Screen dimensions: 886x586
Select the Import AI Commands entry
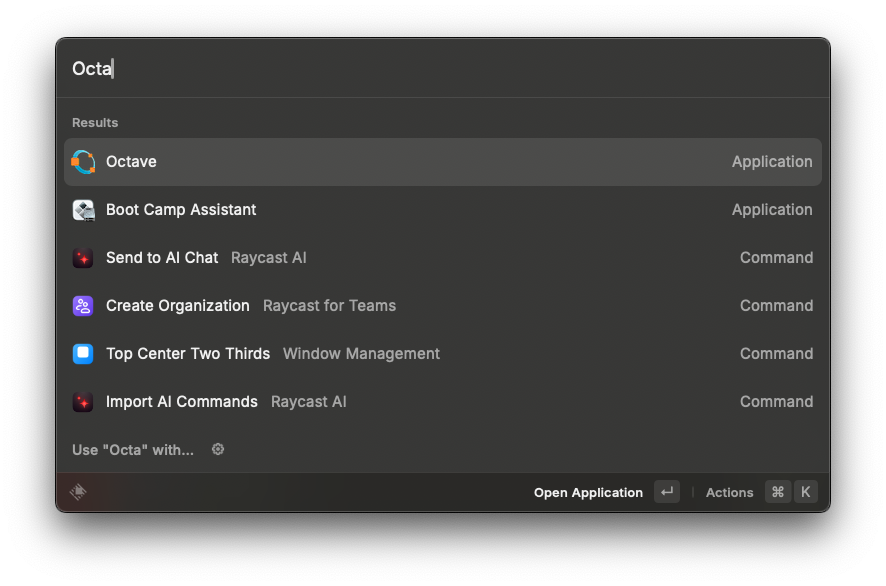tap(443, 402)
